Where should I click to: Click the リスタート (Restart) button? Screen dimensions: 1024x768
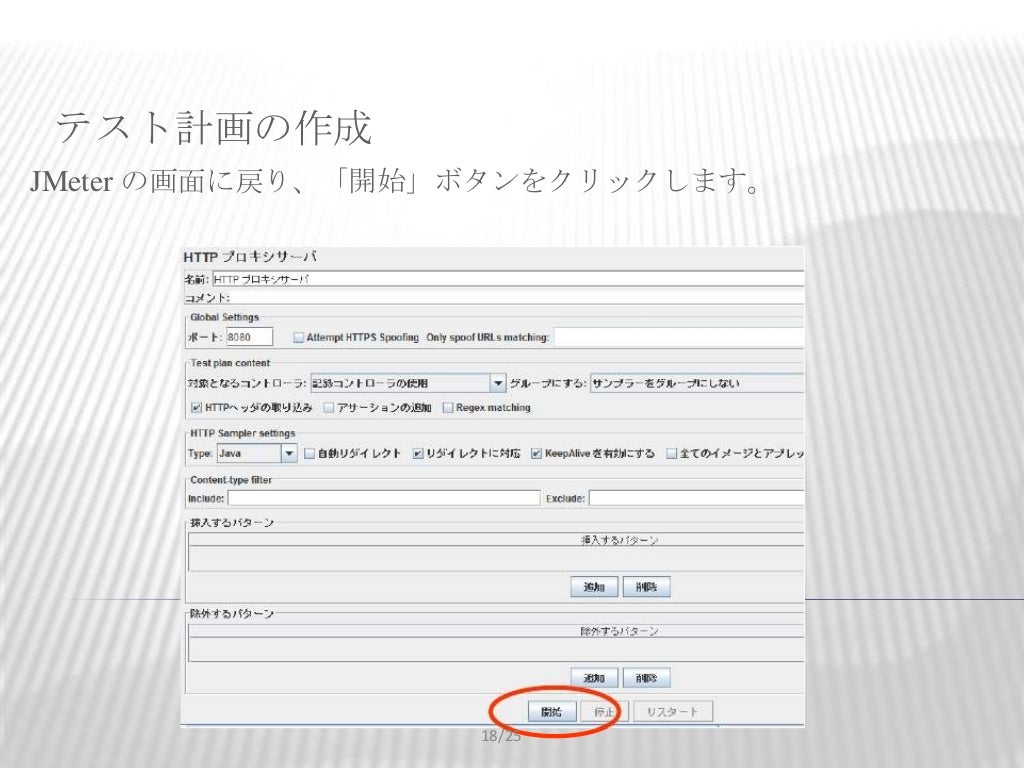pyautogui.click(x=672, y=711)
